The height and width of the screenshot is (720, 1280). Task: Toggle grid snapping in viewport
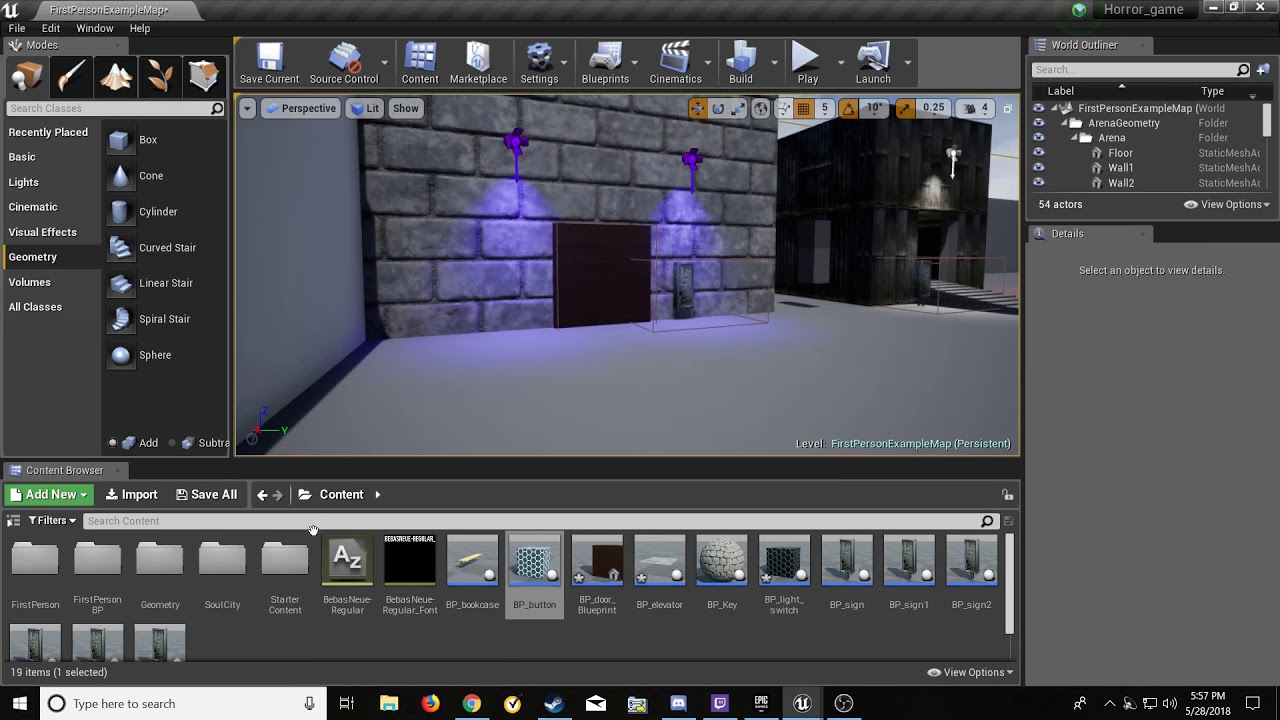point(803,108)
